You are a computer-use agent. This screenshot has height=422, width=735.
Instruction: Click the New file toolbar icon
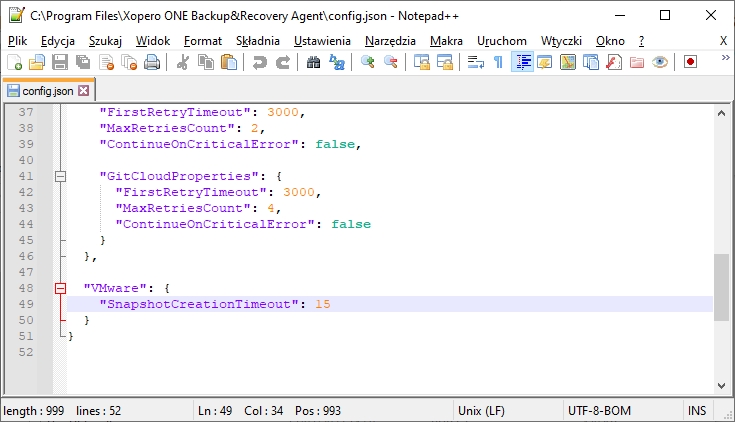(14, 62)
